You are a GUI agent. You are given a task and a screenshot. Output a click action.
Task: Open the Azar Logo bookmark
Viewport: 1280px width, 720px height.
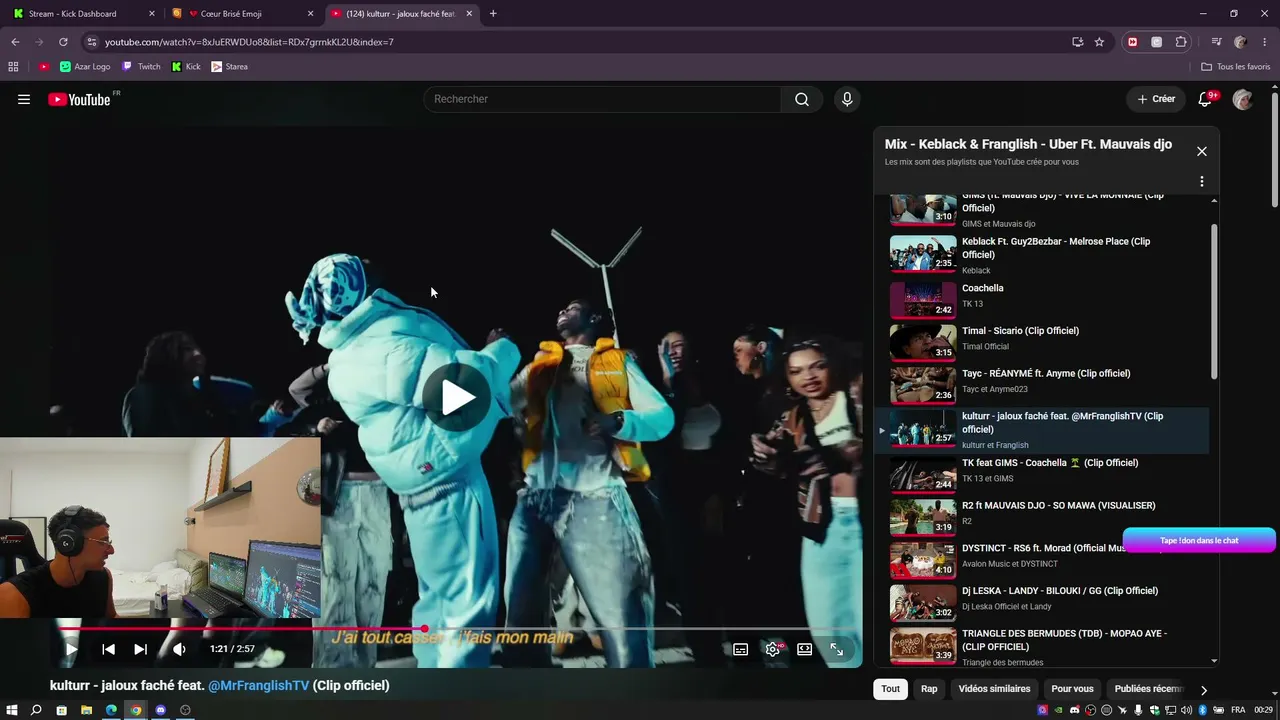[x=85, y=67]
